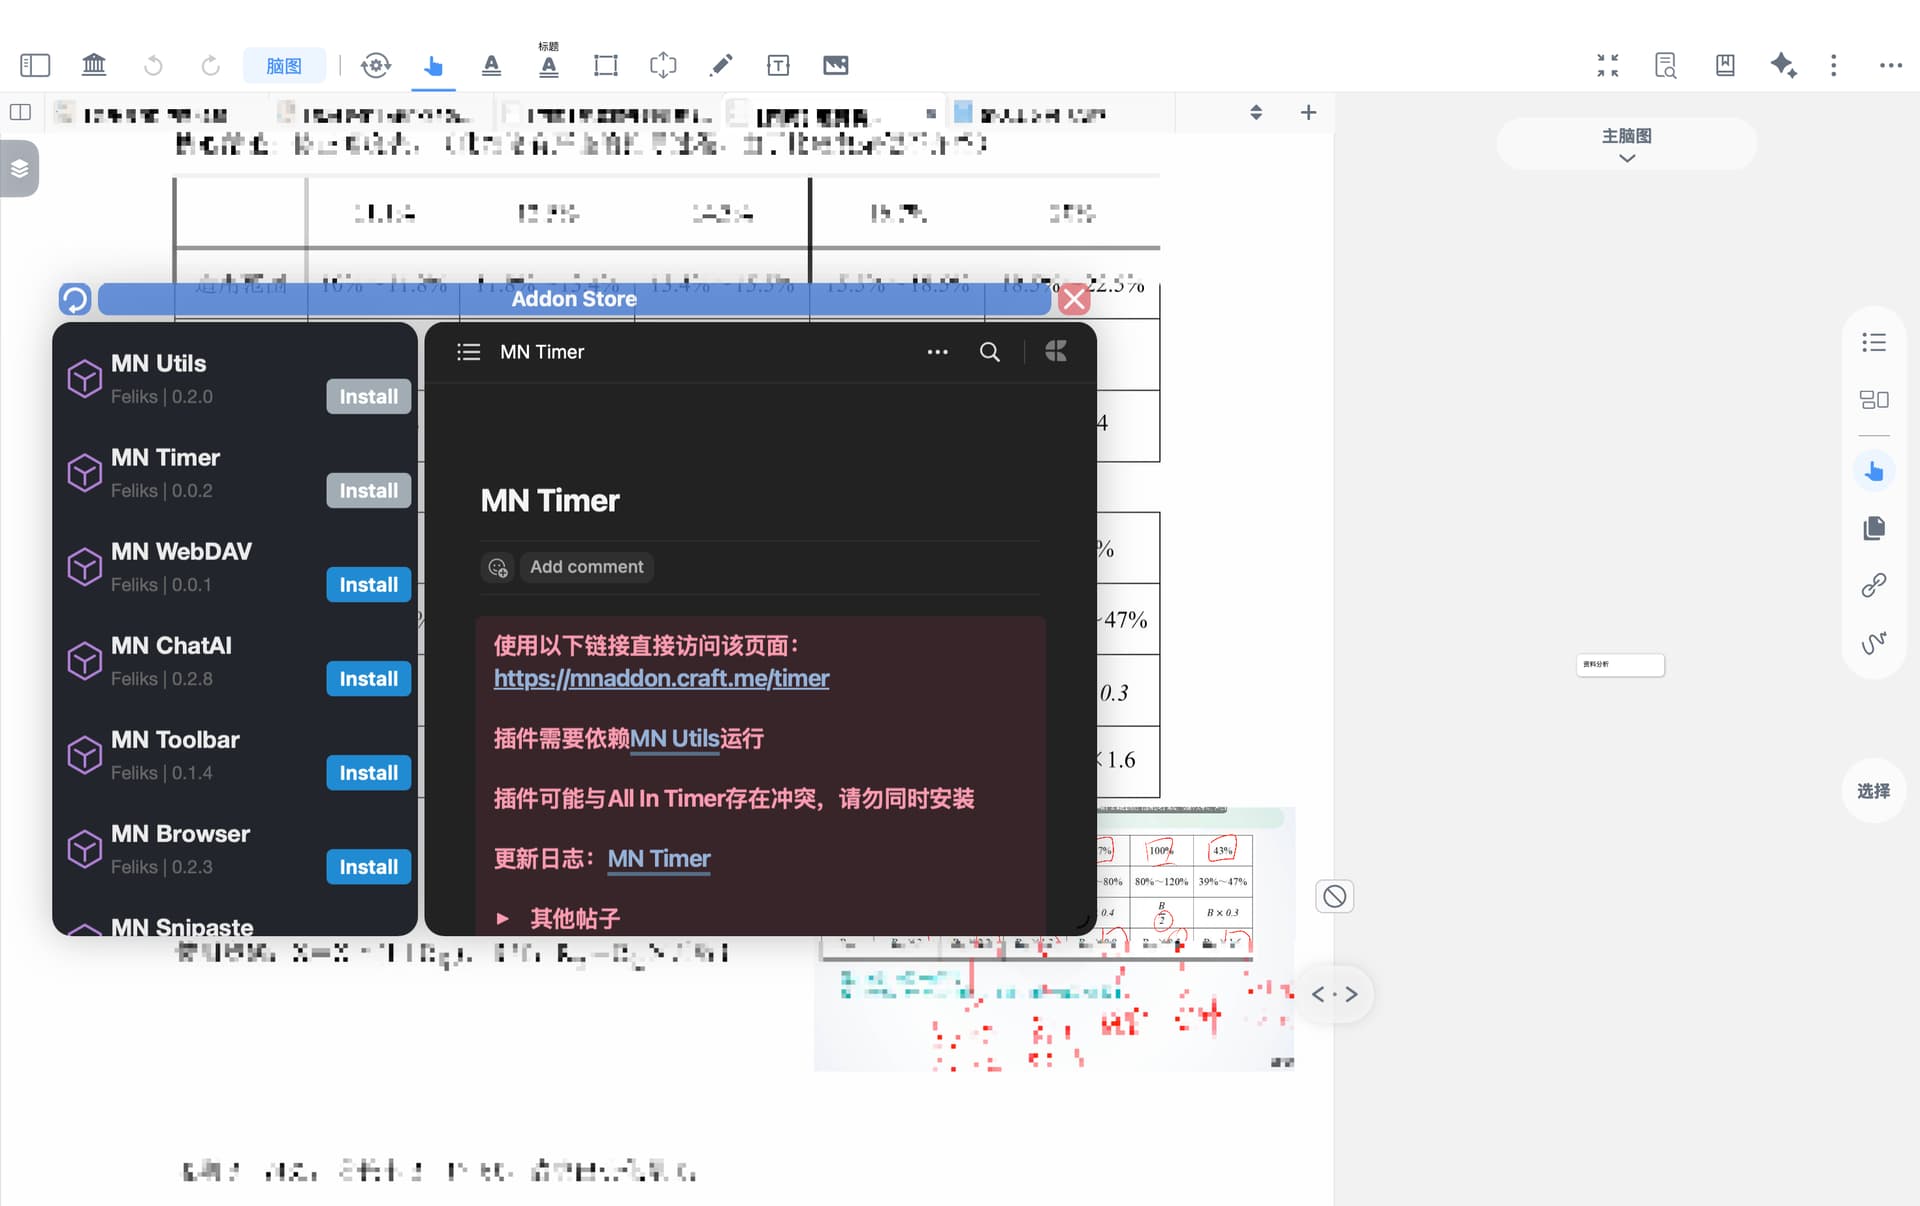The width and height of the screenshot is (1920, 1206).
Task: Click the pencil drawing tool
Action: [721, 65]
